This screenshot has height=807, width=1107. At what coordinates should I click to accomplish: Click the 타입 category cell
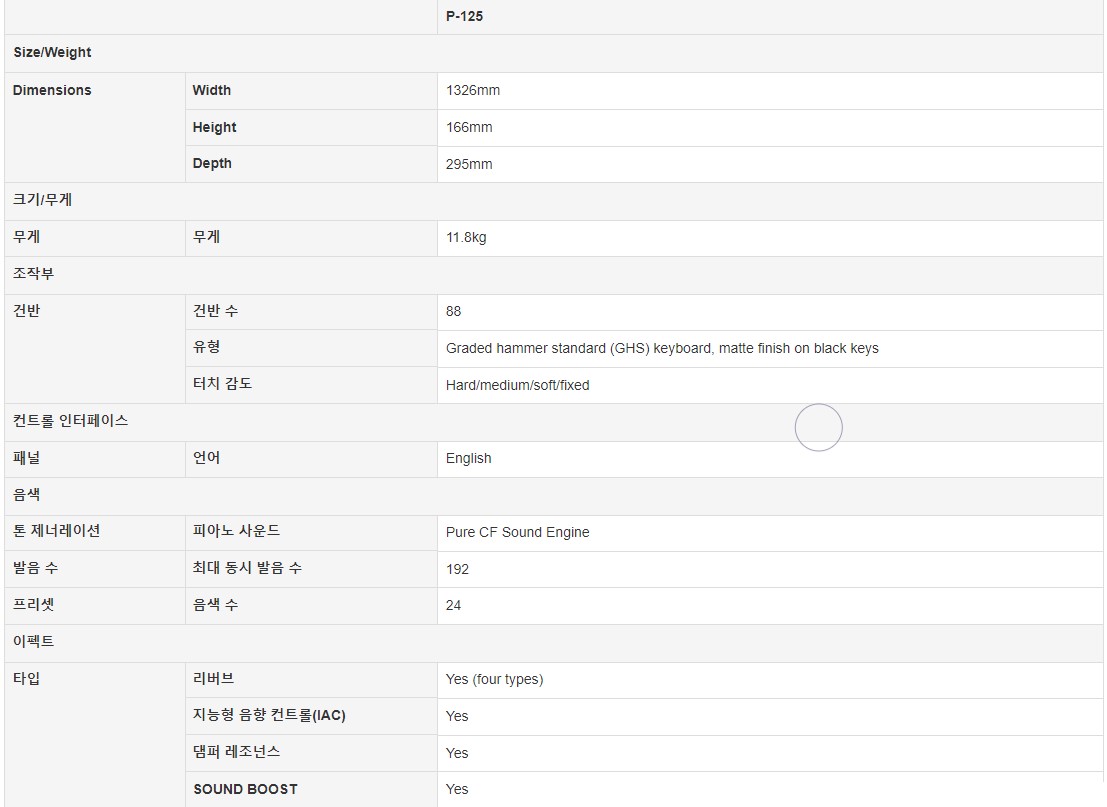click(95, 734)
